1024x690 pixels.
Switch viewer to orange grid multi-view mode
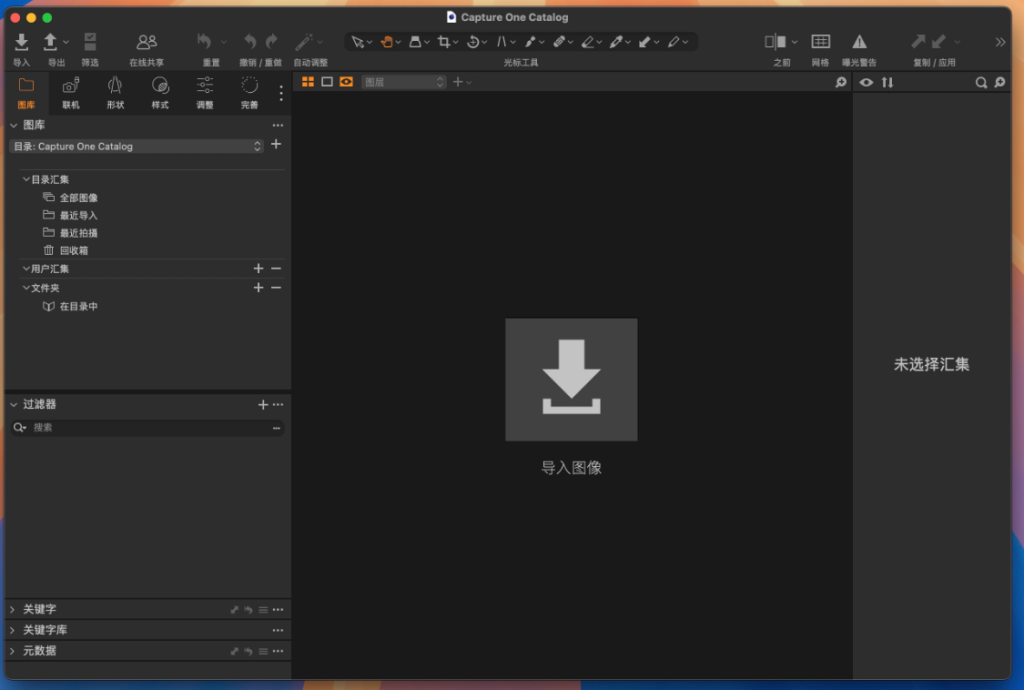coord(308,82)
